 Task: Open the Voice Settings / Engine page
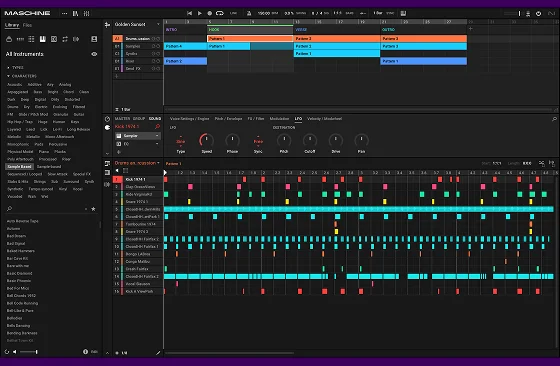(190, 119)
